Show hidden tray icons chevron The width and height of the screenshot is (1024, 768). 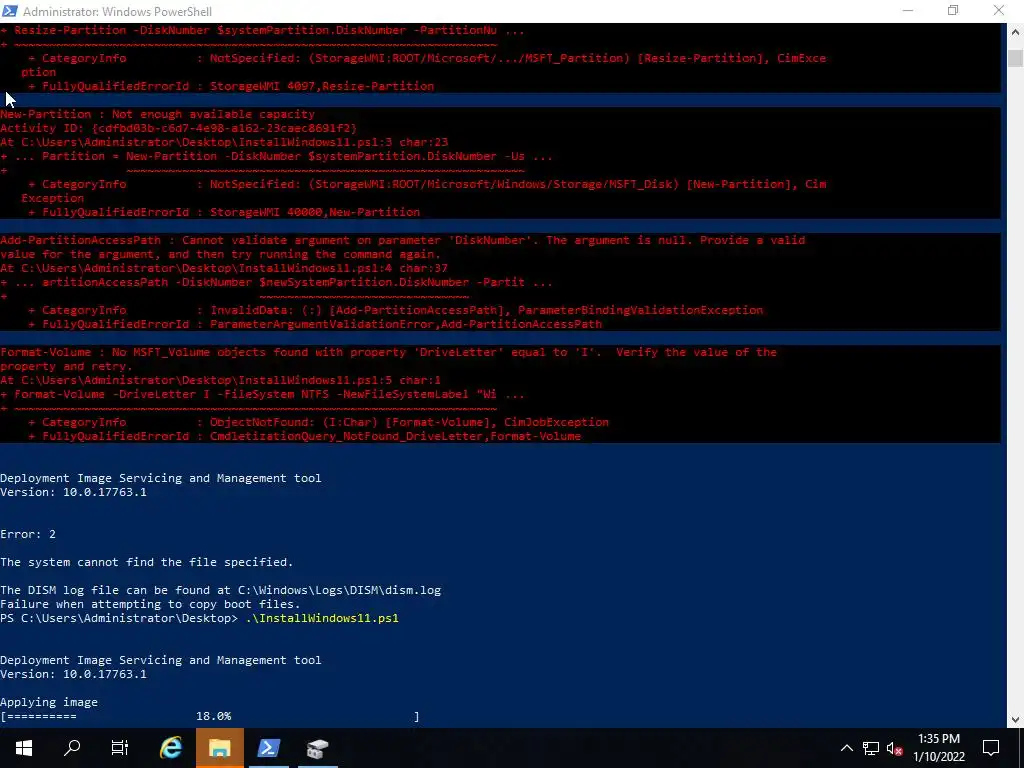846,748
